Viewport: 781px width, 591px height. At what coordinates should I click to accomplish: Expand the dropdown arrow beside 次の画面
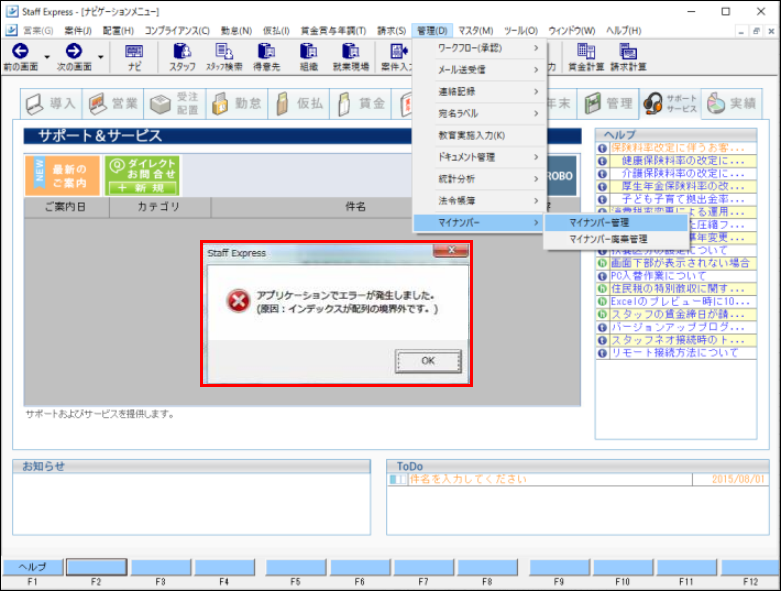click(100, 57)
